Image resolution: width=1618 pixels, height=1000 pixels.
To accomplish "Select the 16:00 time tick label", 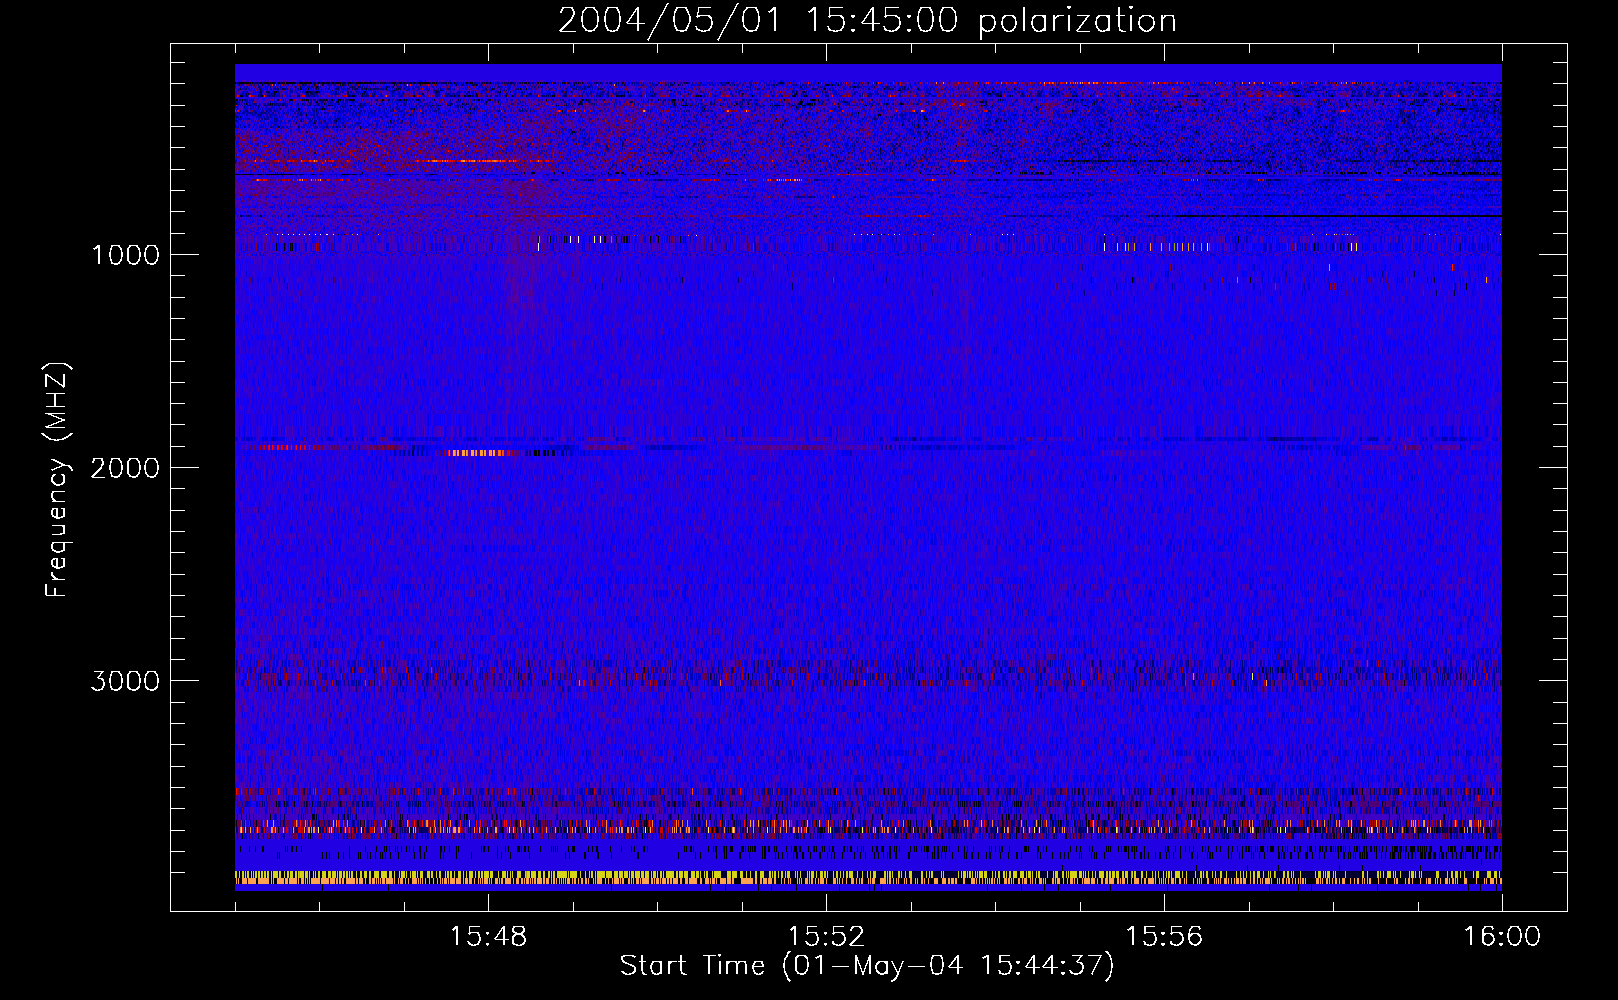I will coord(1502,937).
